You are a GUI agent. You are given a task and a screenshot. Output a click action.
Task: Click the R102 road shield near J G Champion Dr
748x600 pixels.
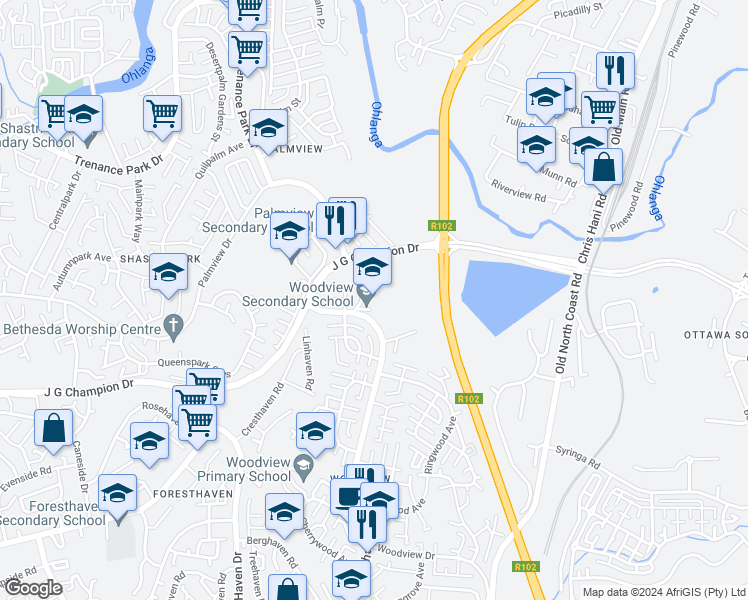tap(442, 226)
